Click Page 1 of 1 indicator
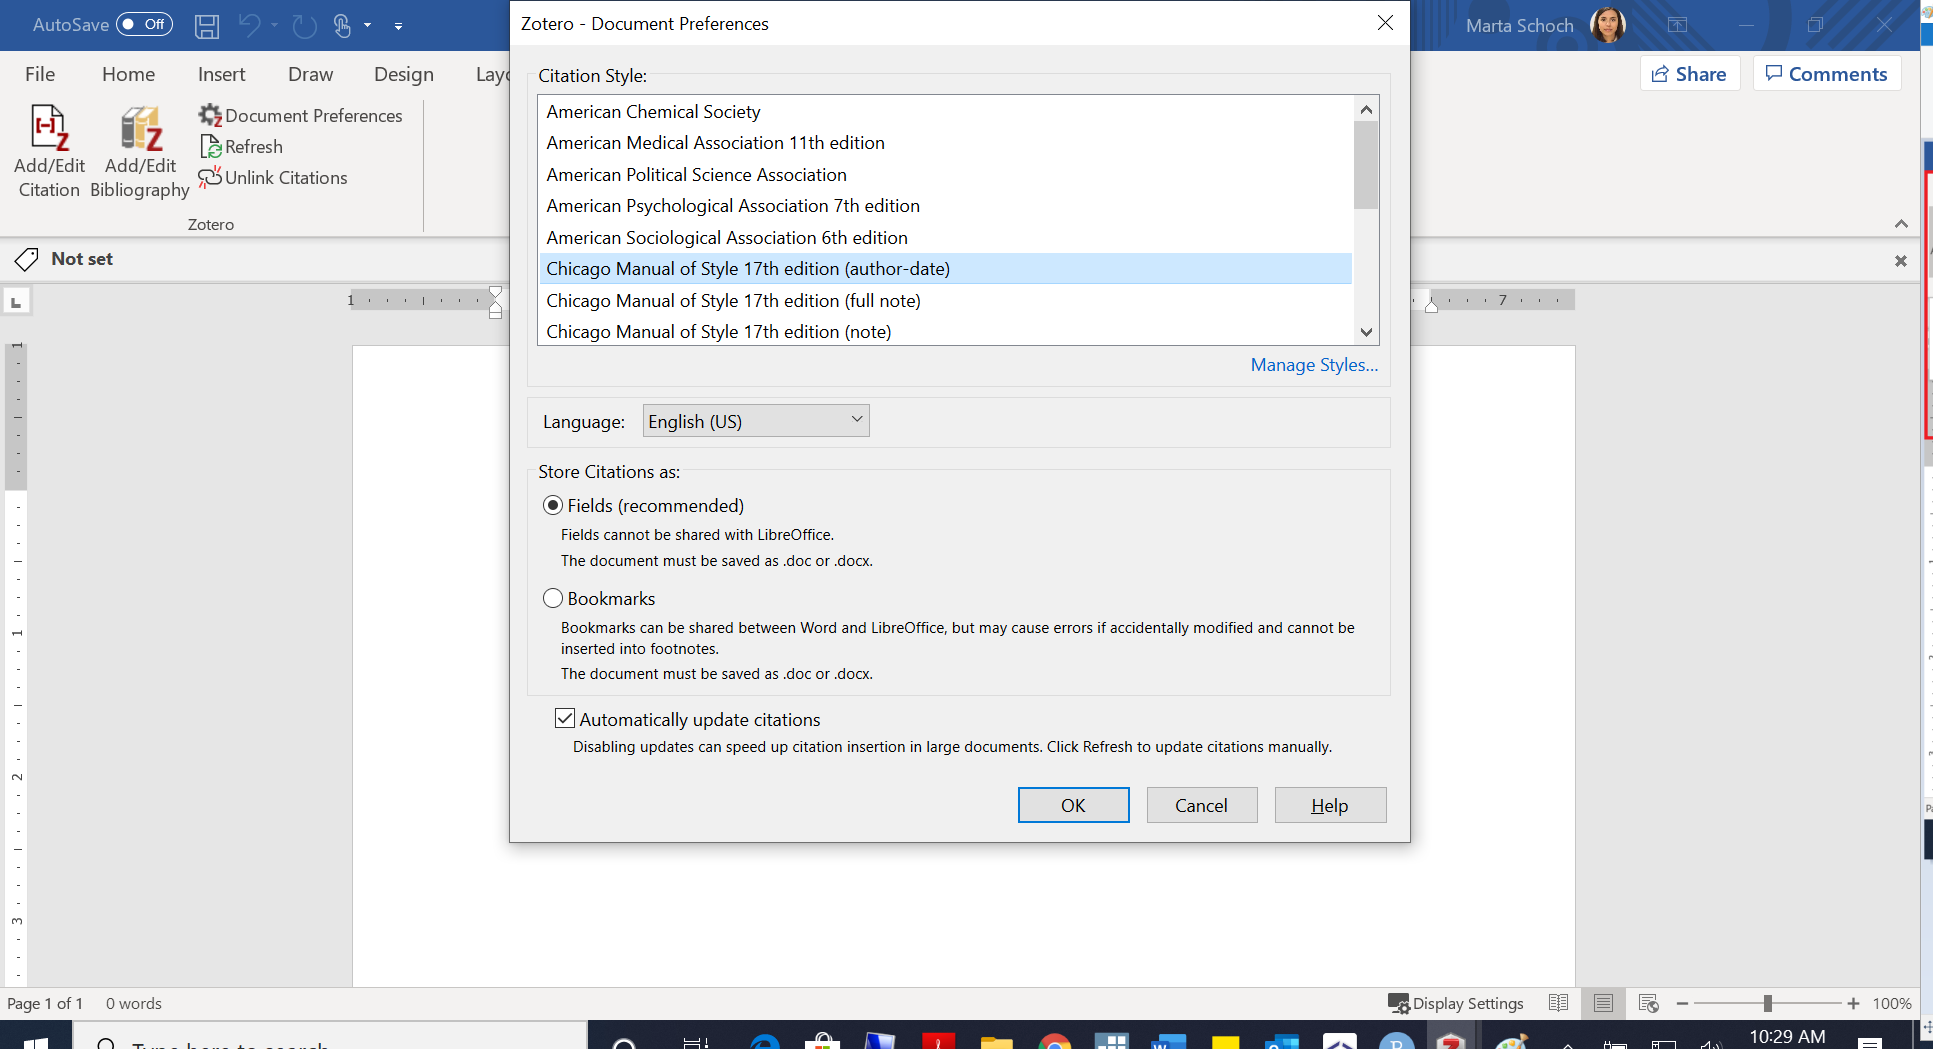The height and width of the screenshot is (1049, 1933). point(45,1003)
